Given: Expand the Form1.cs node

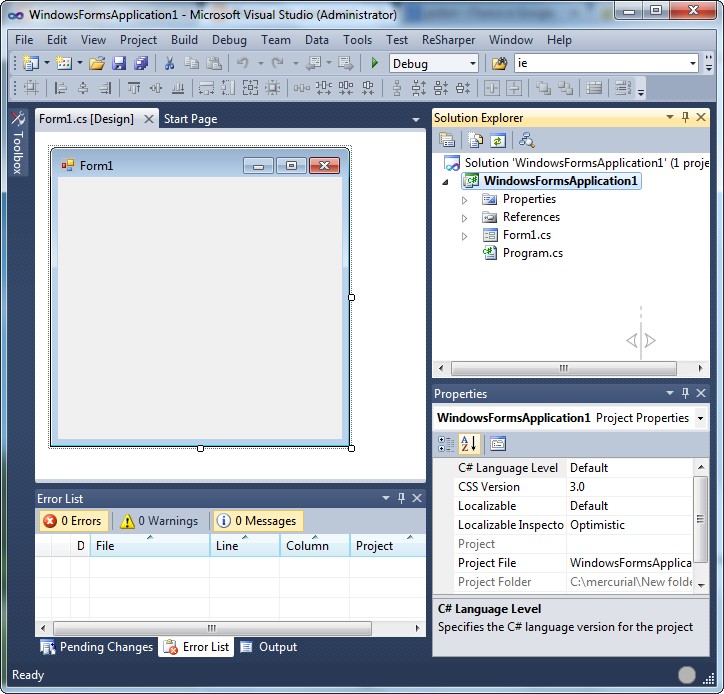Looking at the screenshot, I should click(x=465, y=236).
